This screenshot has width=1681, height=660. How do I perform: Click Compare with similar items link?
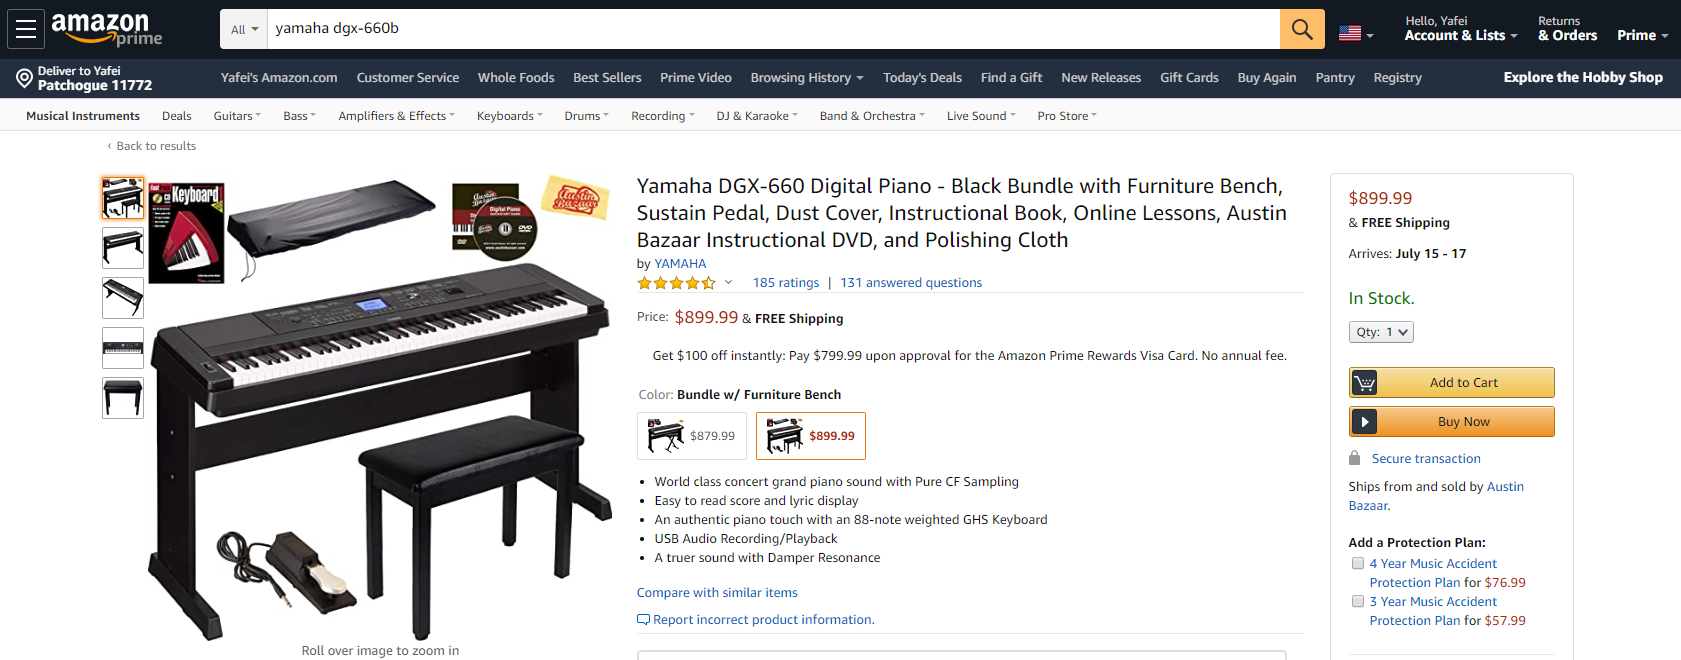click(717, 593)
